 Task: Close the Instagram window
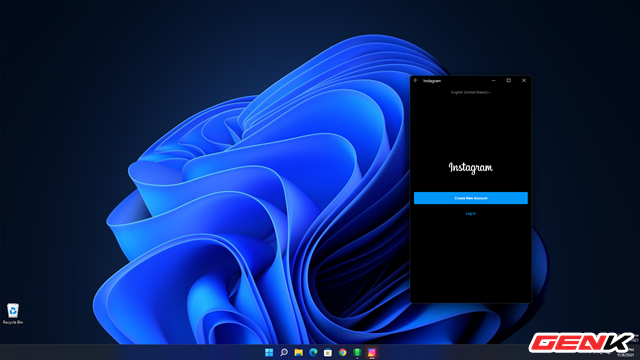(x=524, y=80)
